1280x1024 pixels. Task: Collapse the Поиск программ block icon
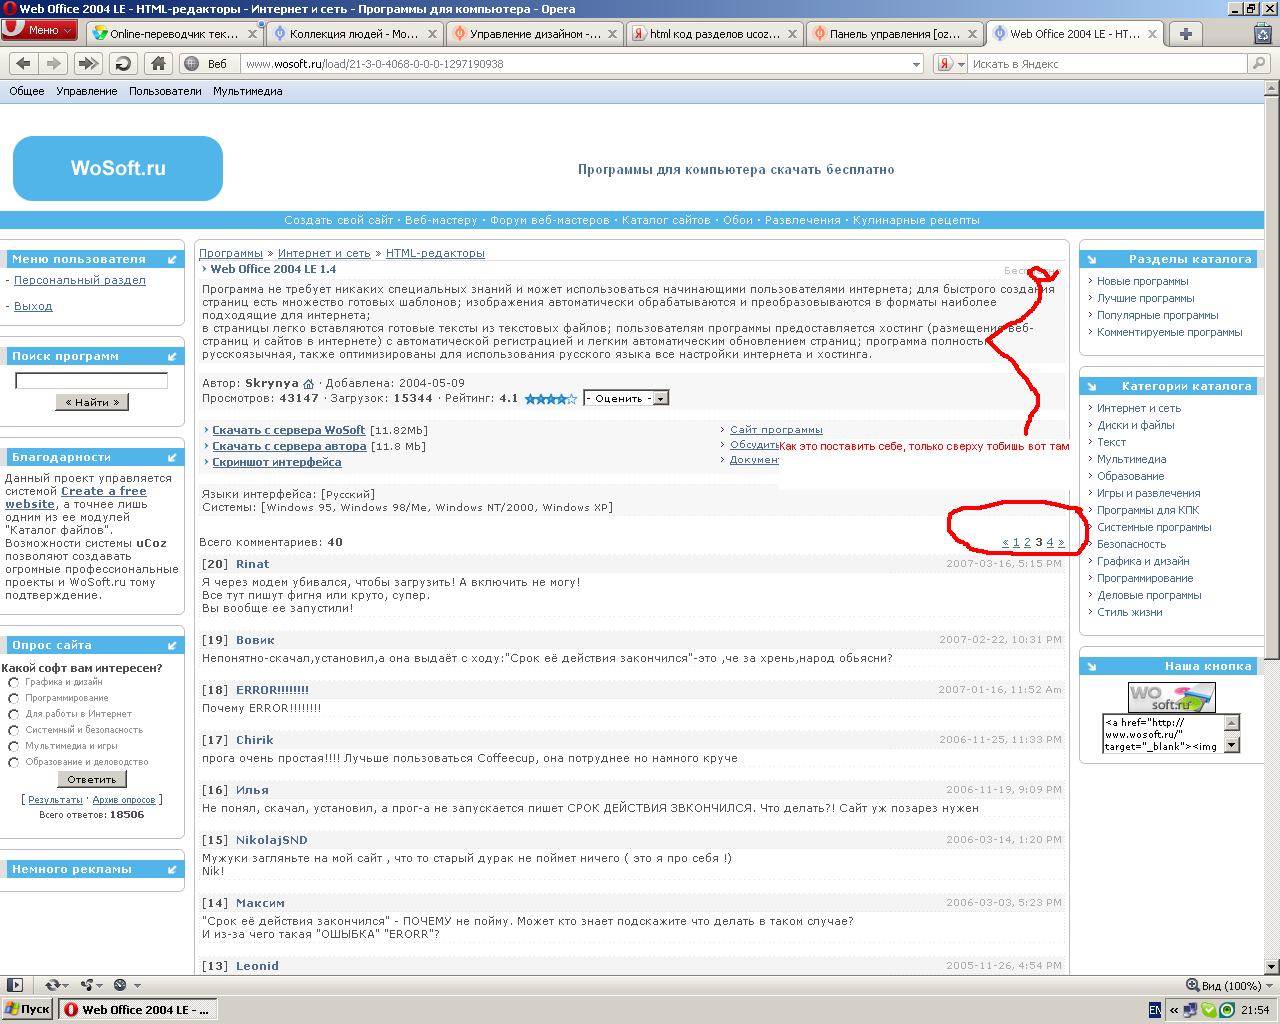[172, 356]
